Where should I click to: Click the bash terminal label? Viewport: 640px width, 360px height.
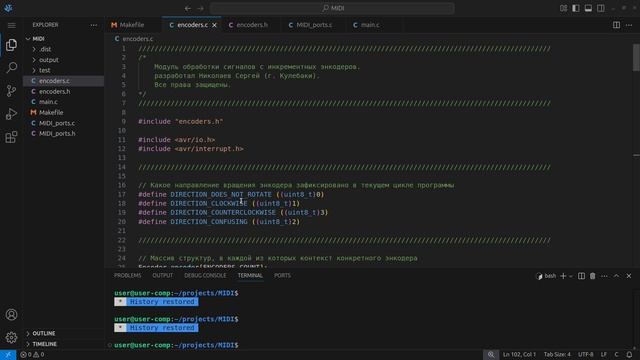(550, 276)
